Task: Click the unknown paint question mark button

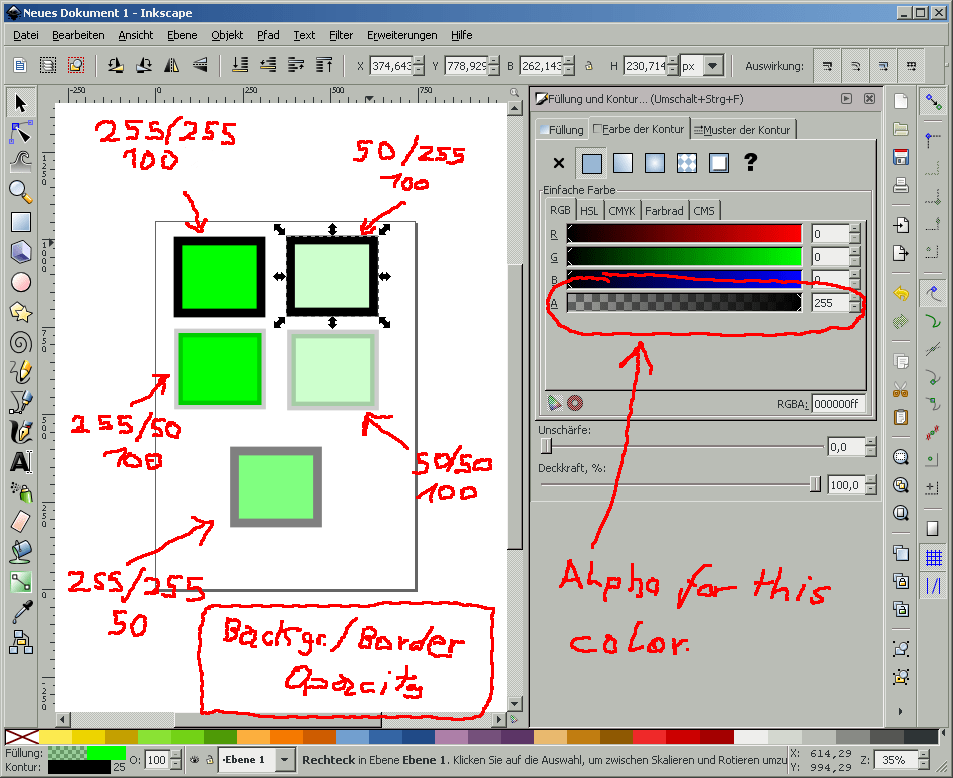Action: (x=750, y=164)
